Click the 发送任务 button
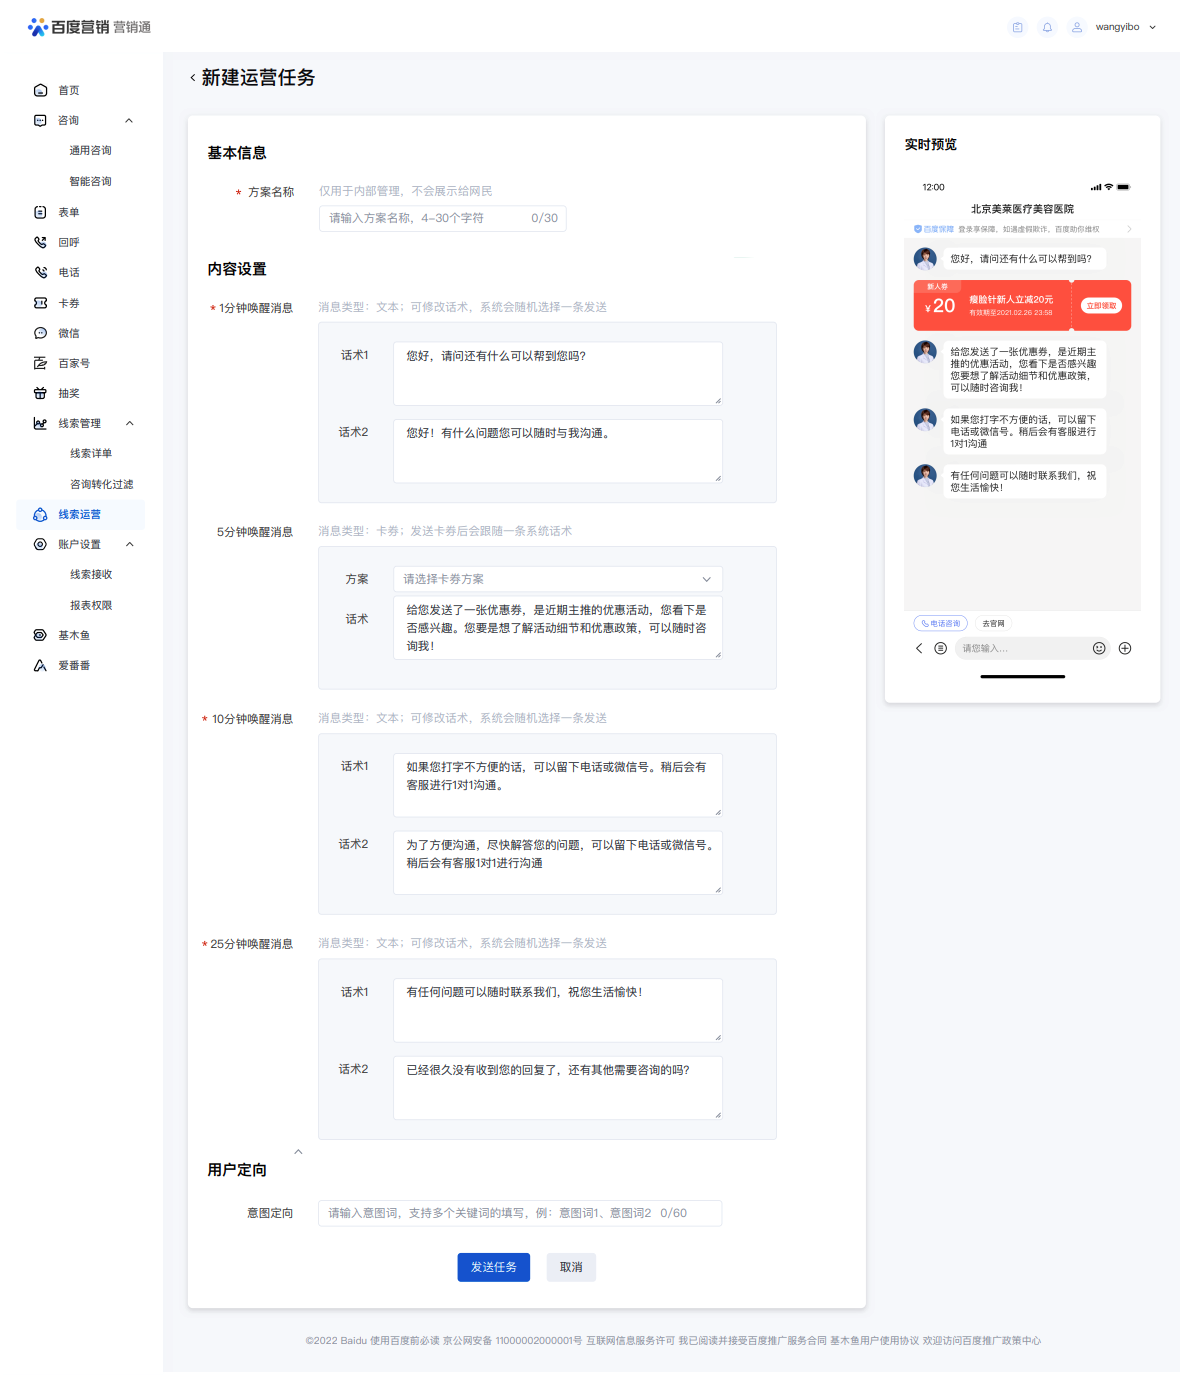The height and width of the screenshot is (1376, 1180). pyautogui.click(x=494, y=1267)
